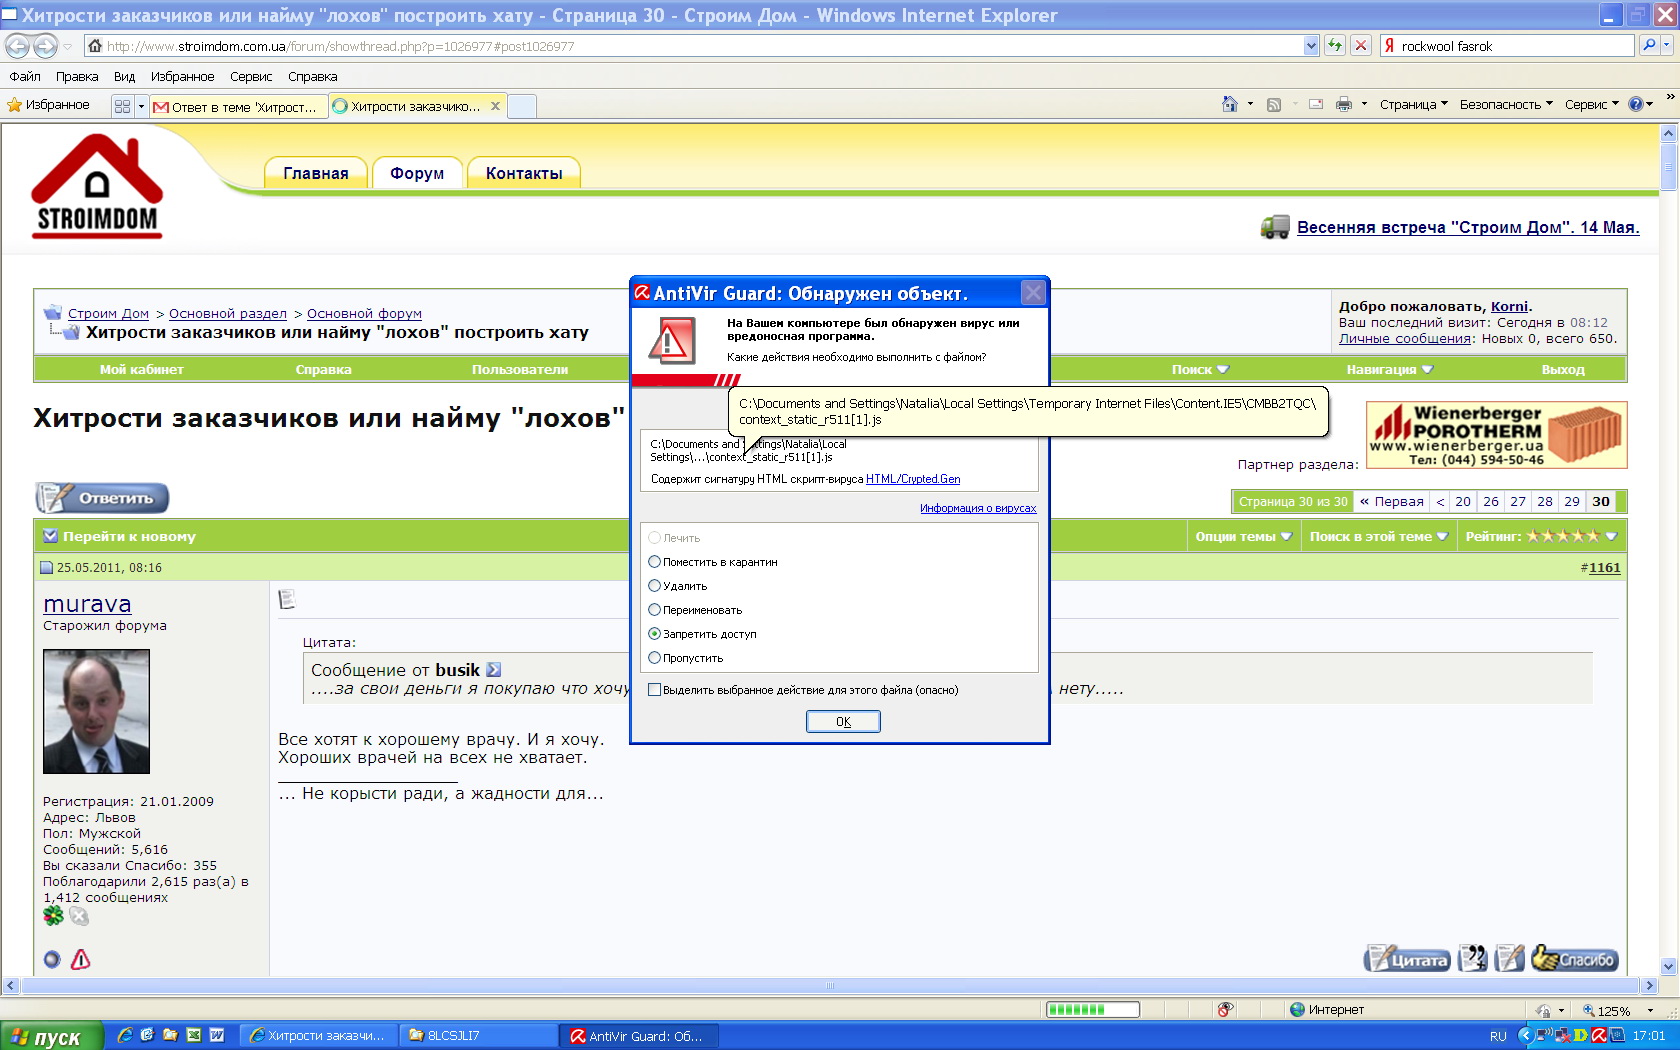Viewport: 1680px width, 1050px height.
Task: Open the Избранное menu in menu bar
Action: tap(182, 76)
